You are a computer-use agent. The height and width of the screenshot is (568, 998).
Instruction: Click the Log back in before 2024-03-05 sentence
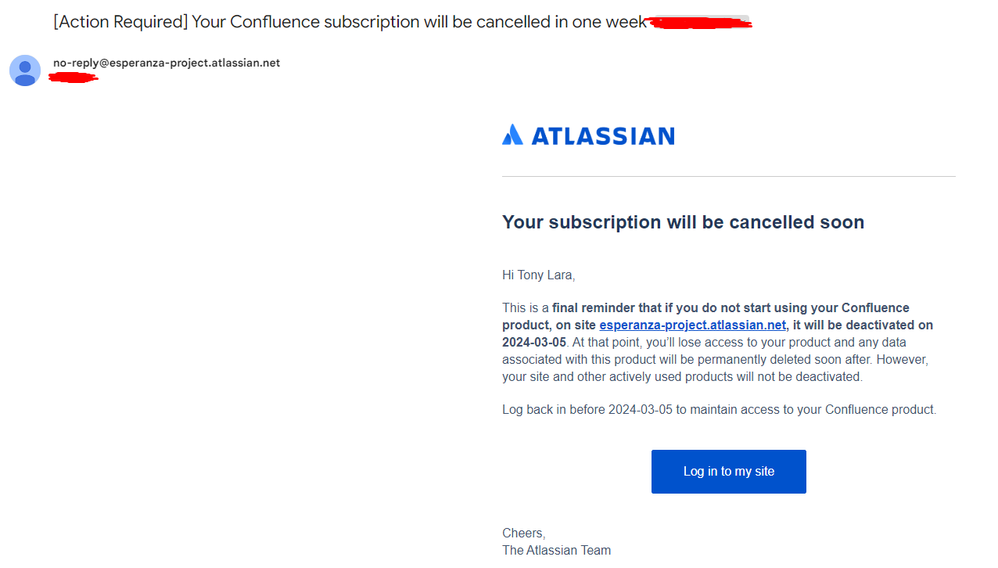coord(719,409)
